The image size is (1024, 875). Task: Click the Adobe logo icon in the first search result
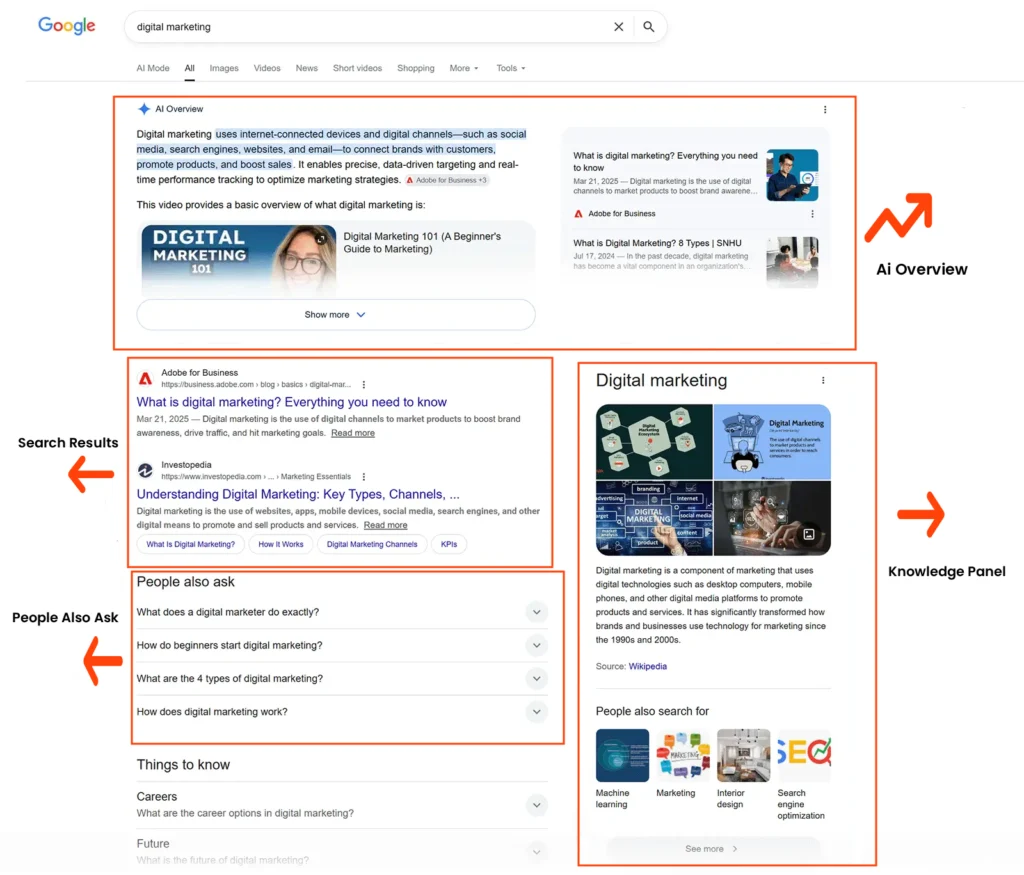pos(146,378)
